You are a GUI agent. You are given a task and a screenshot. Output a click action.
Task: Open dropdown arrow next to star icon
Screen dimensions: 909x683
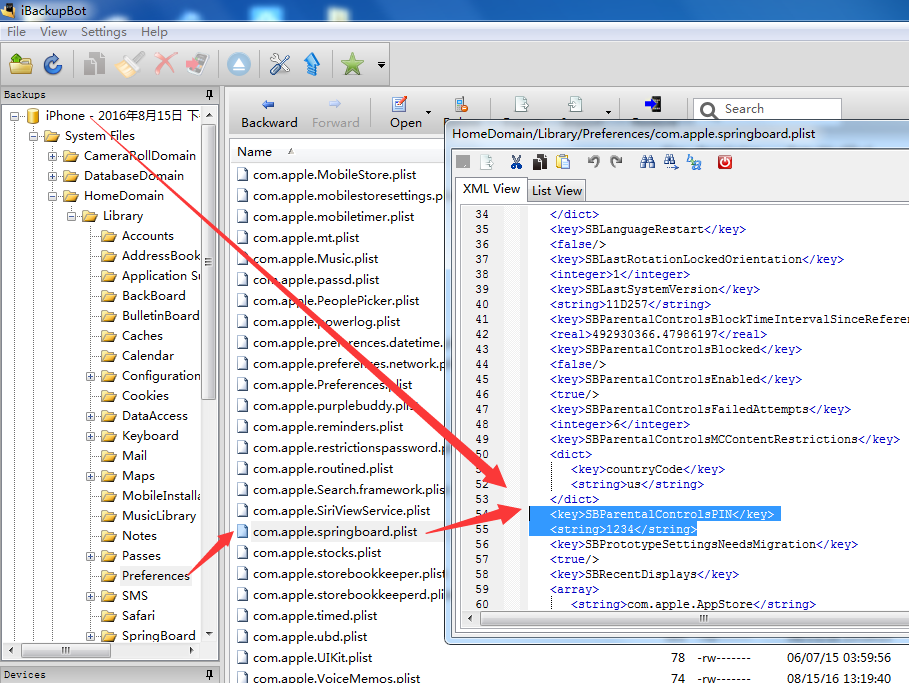(x=381, y=66)
